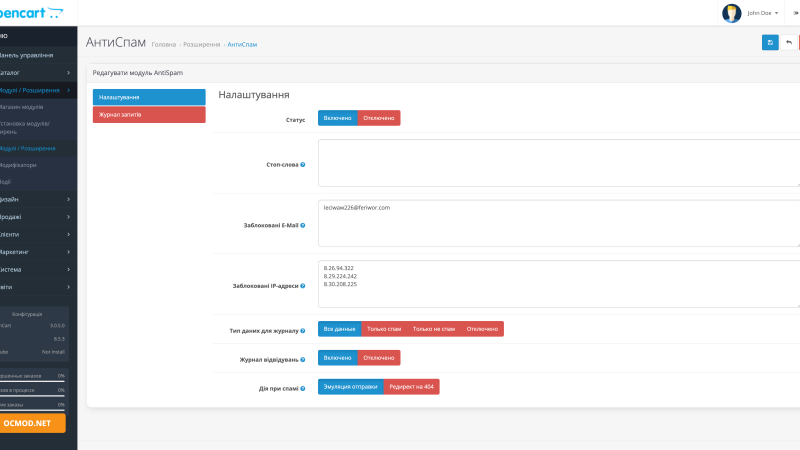This screenshot has width=800, height=450.
Task: Click the Конфігурація panel heading
Action: coord(27,314)
